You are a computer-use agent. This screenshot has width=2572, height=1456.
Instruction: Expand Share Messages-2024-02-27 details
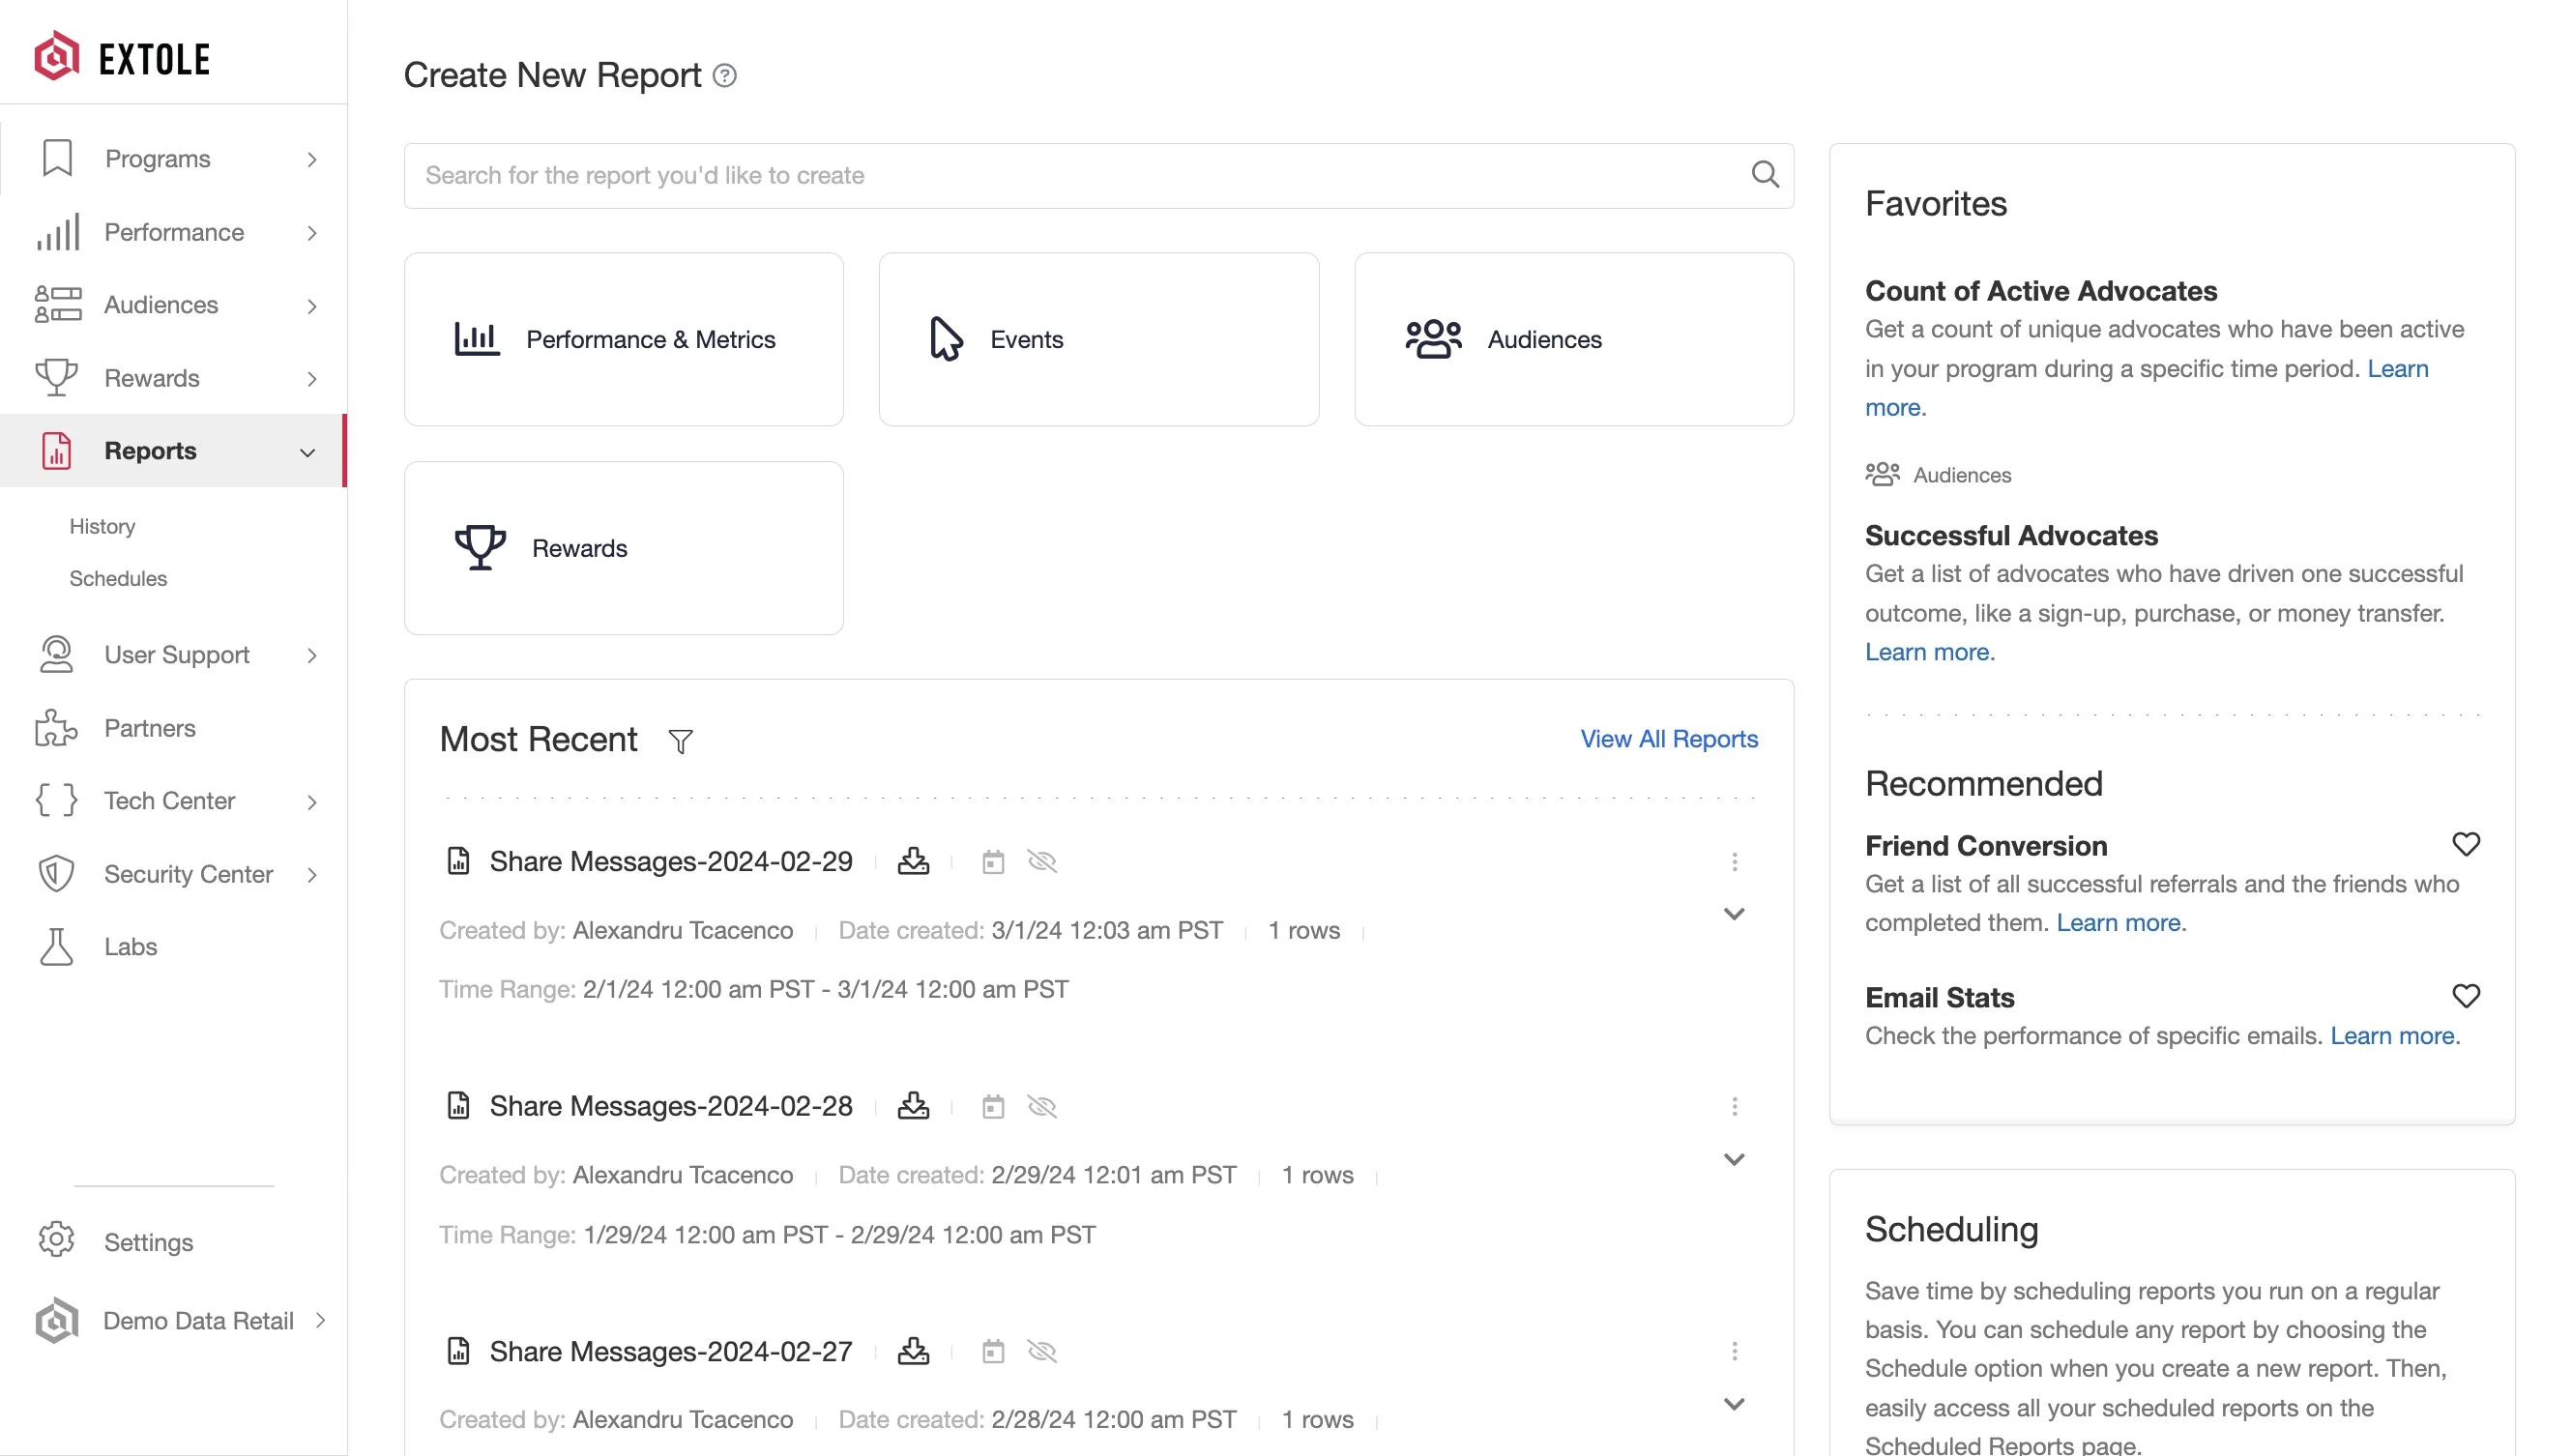click(1734, 1404)
